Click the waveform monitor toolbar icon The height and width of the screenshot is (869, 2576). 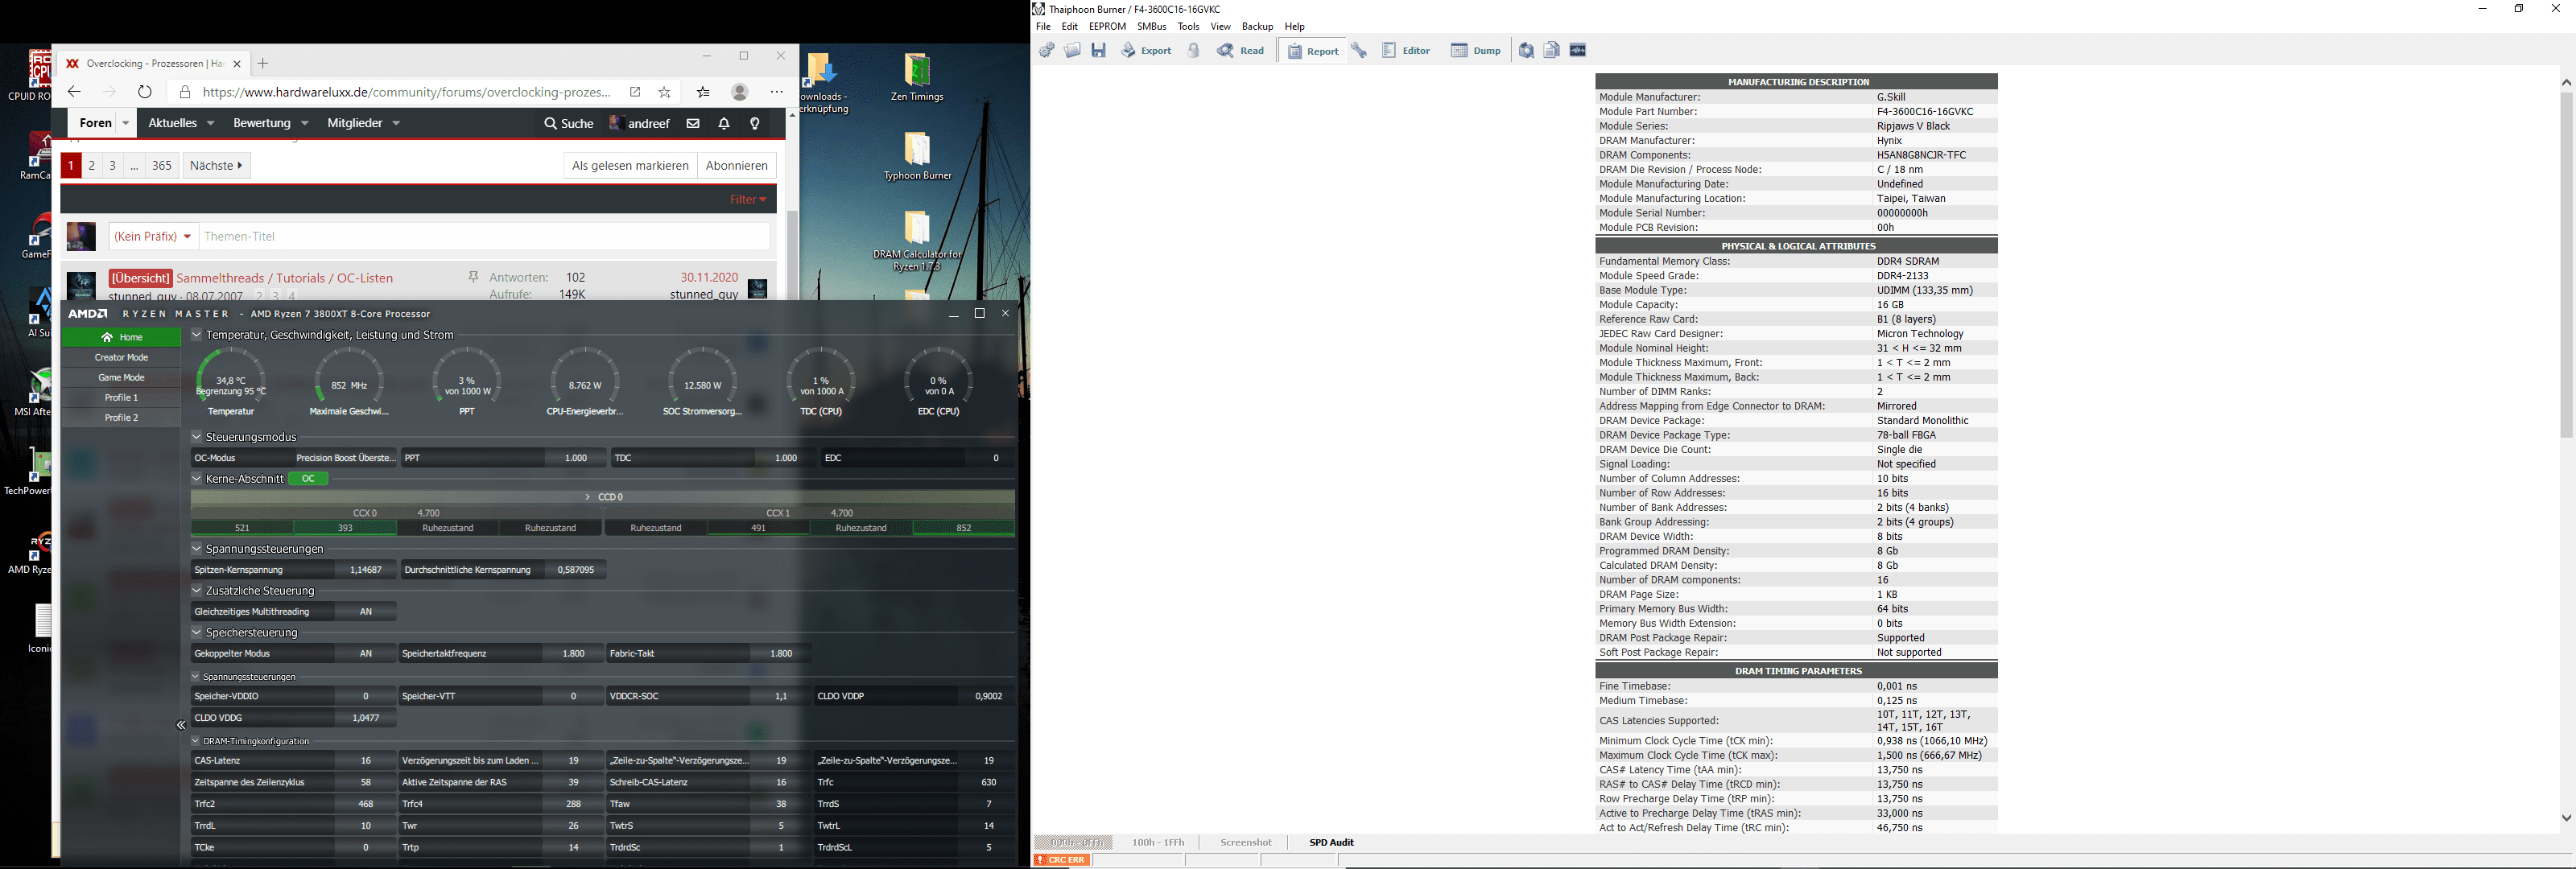pyautogui.click(x=1578, y=51)
